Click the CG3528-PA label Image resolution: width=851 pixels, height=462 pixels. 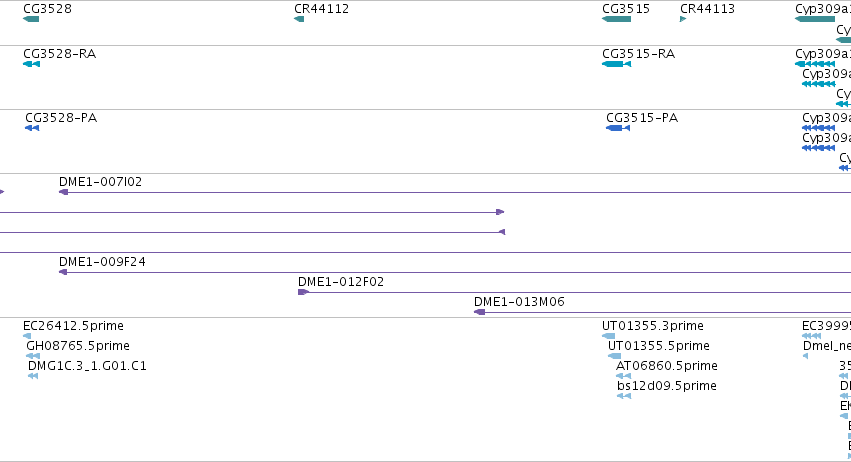coord(61,118)
